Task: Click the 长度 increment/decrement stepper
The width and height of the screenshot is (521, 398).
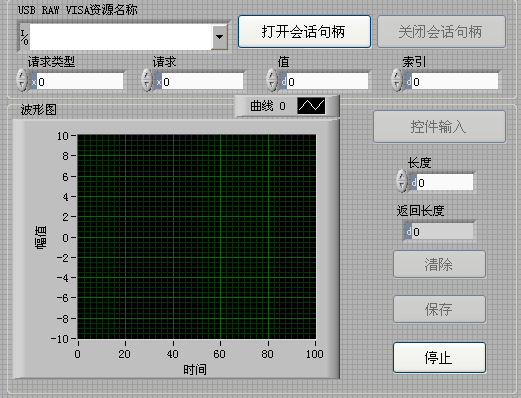Action: coord(402,181)
